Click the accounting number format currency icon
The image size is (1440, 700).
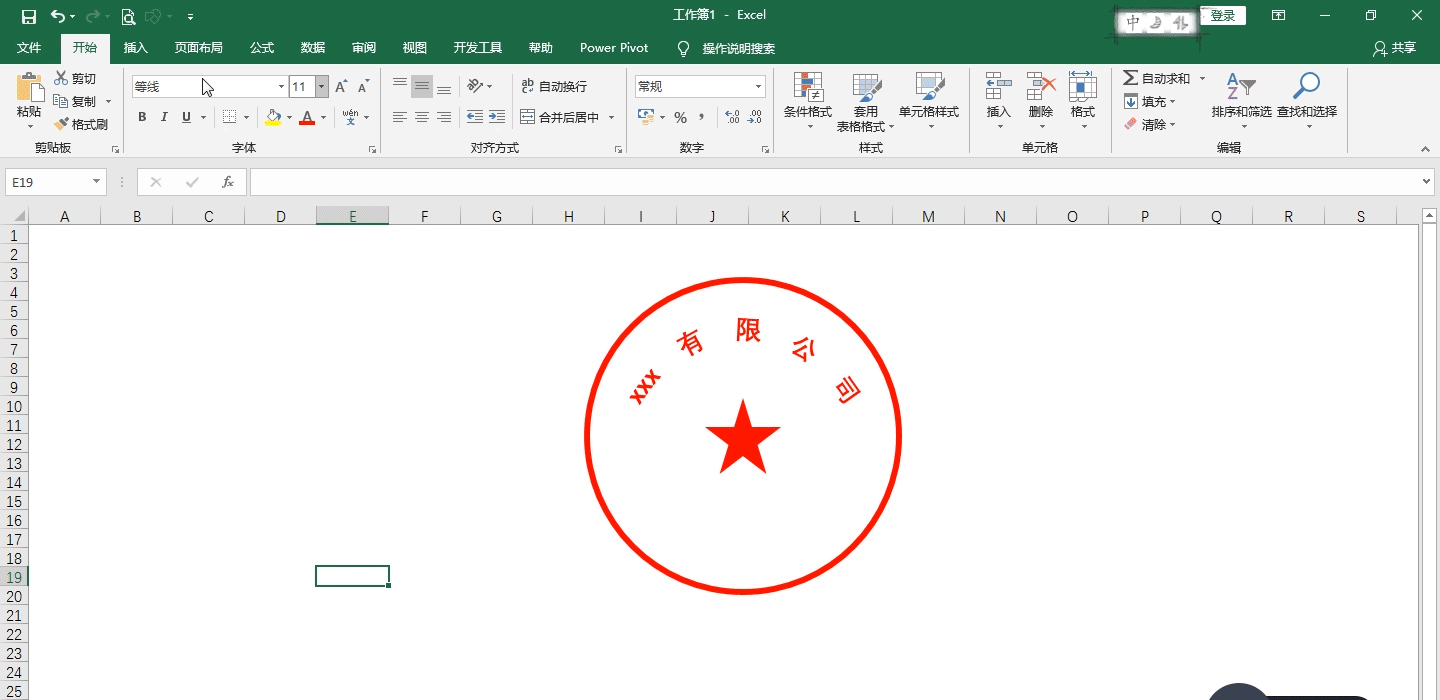[646, 117]
